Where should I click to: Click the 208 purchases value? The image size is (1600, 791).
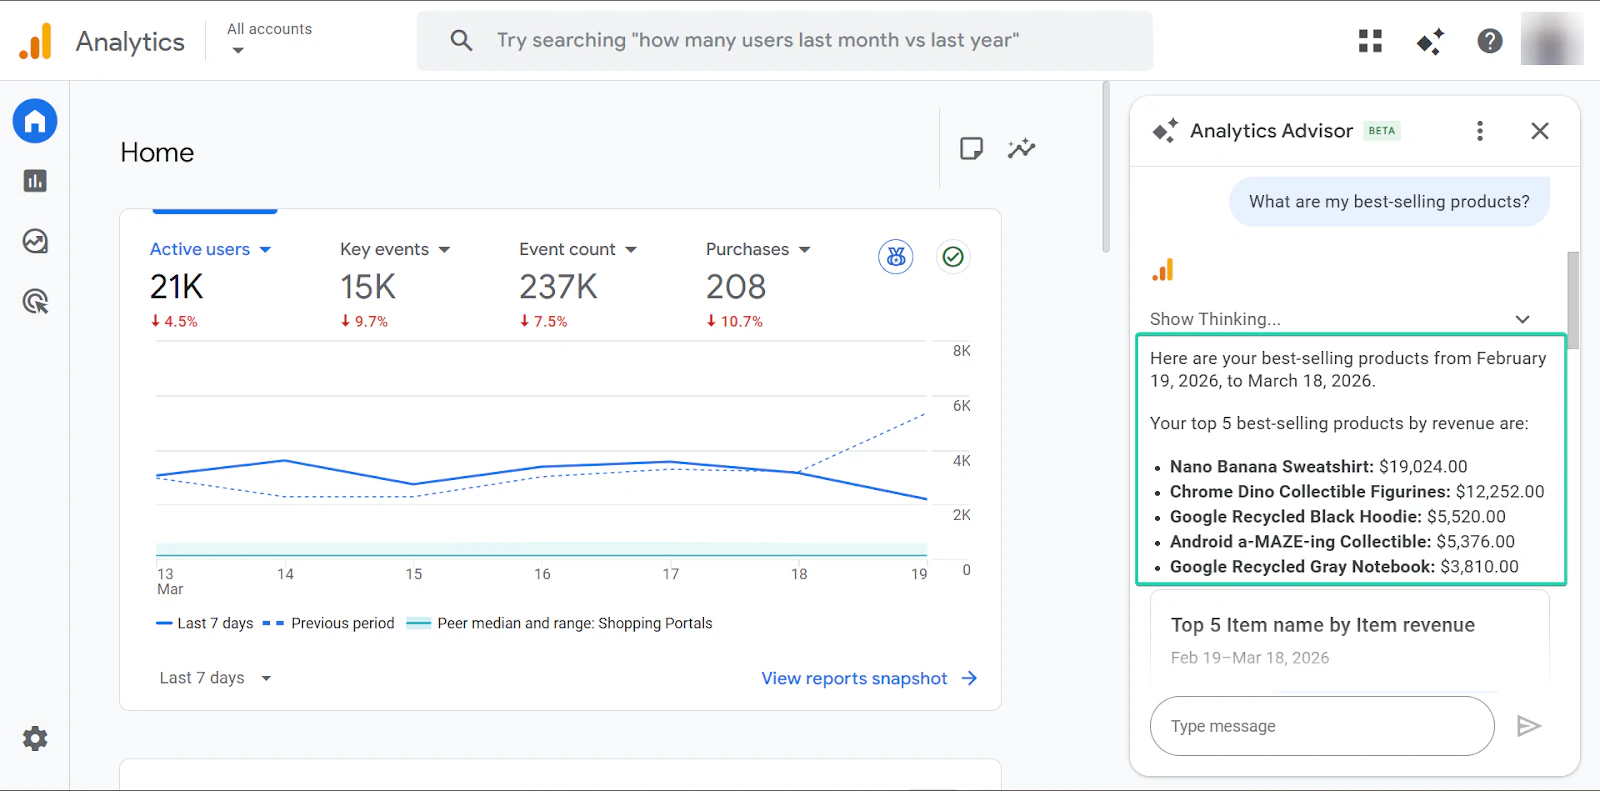click(x=736, y=287)
